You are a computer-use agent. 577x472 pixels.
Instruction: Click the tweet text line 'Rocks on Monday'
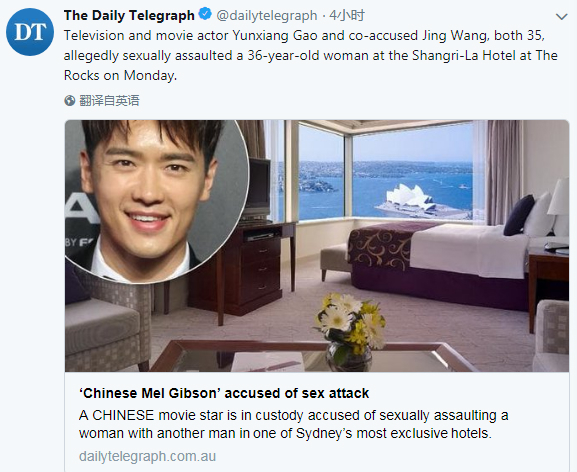(120, 75)
